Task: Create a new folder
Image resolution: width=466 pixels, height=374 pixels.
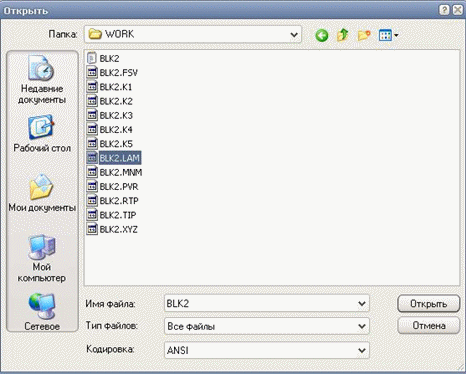Action: pos(364,35)
